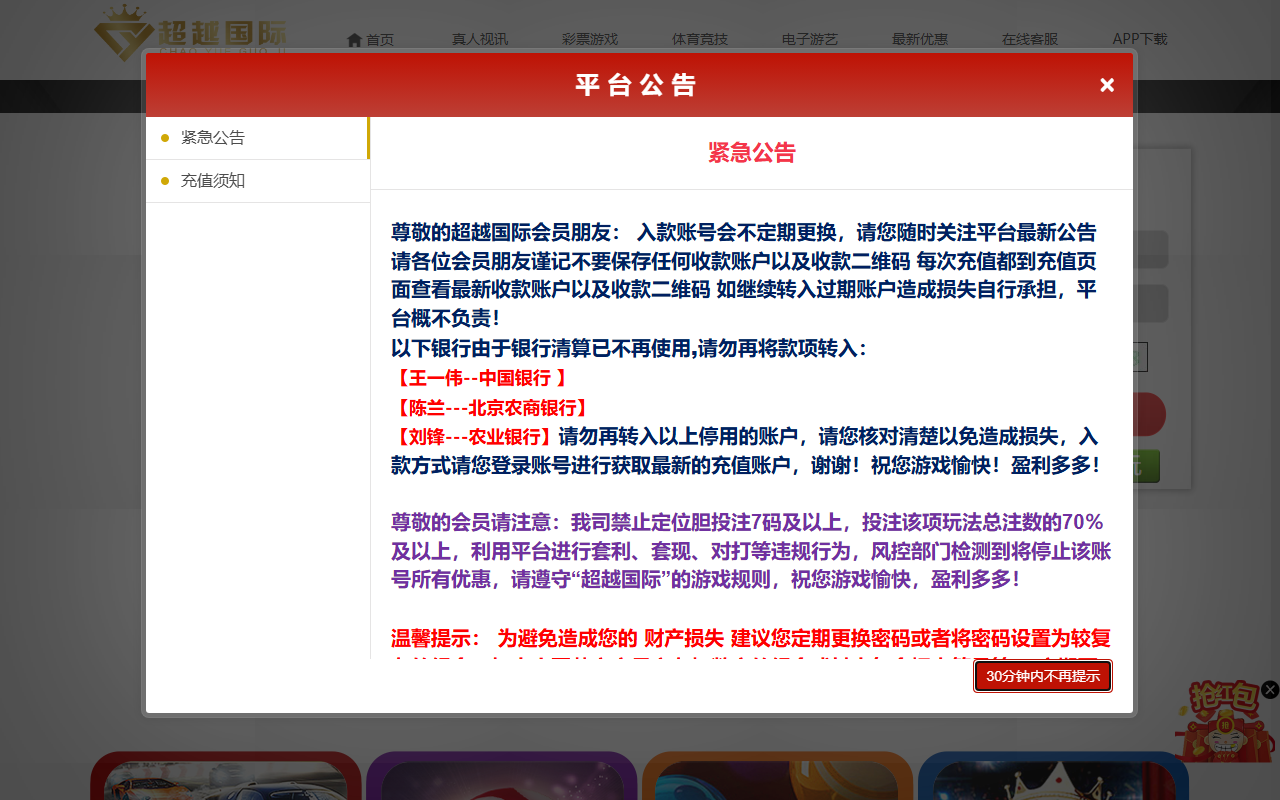Select the 紧急公告 sidebar item
The width and height of the screenshot is (1280, 800).
click(257, 138)
